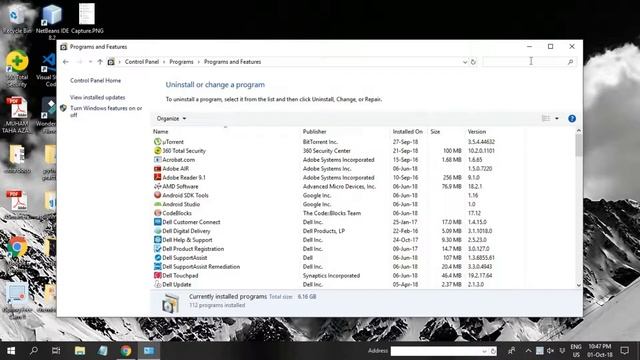Open the taskbar clock and date
This screenshot has height=360, width=640.
[600, 351]
